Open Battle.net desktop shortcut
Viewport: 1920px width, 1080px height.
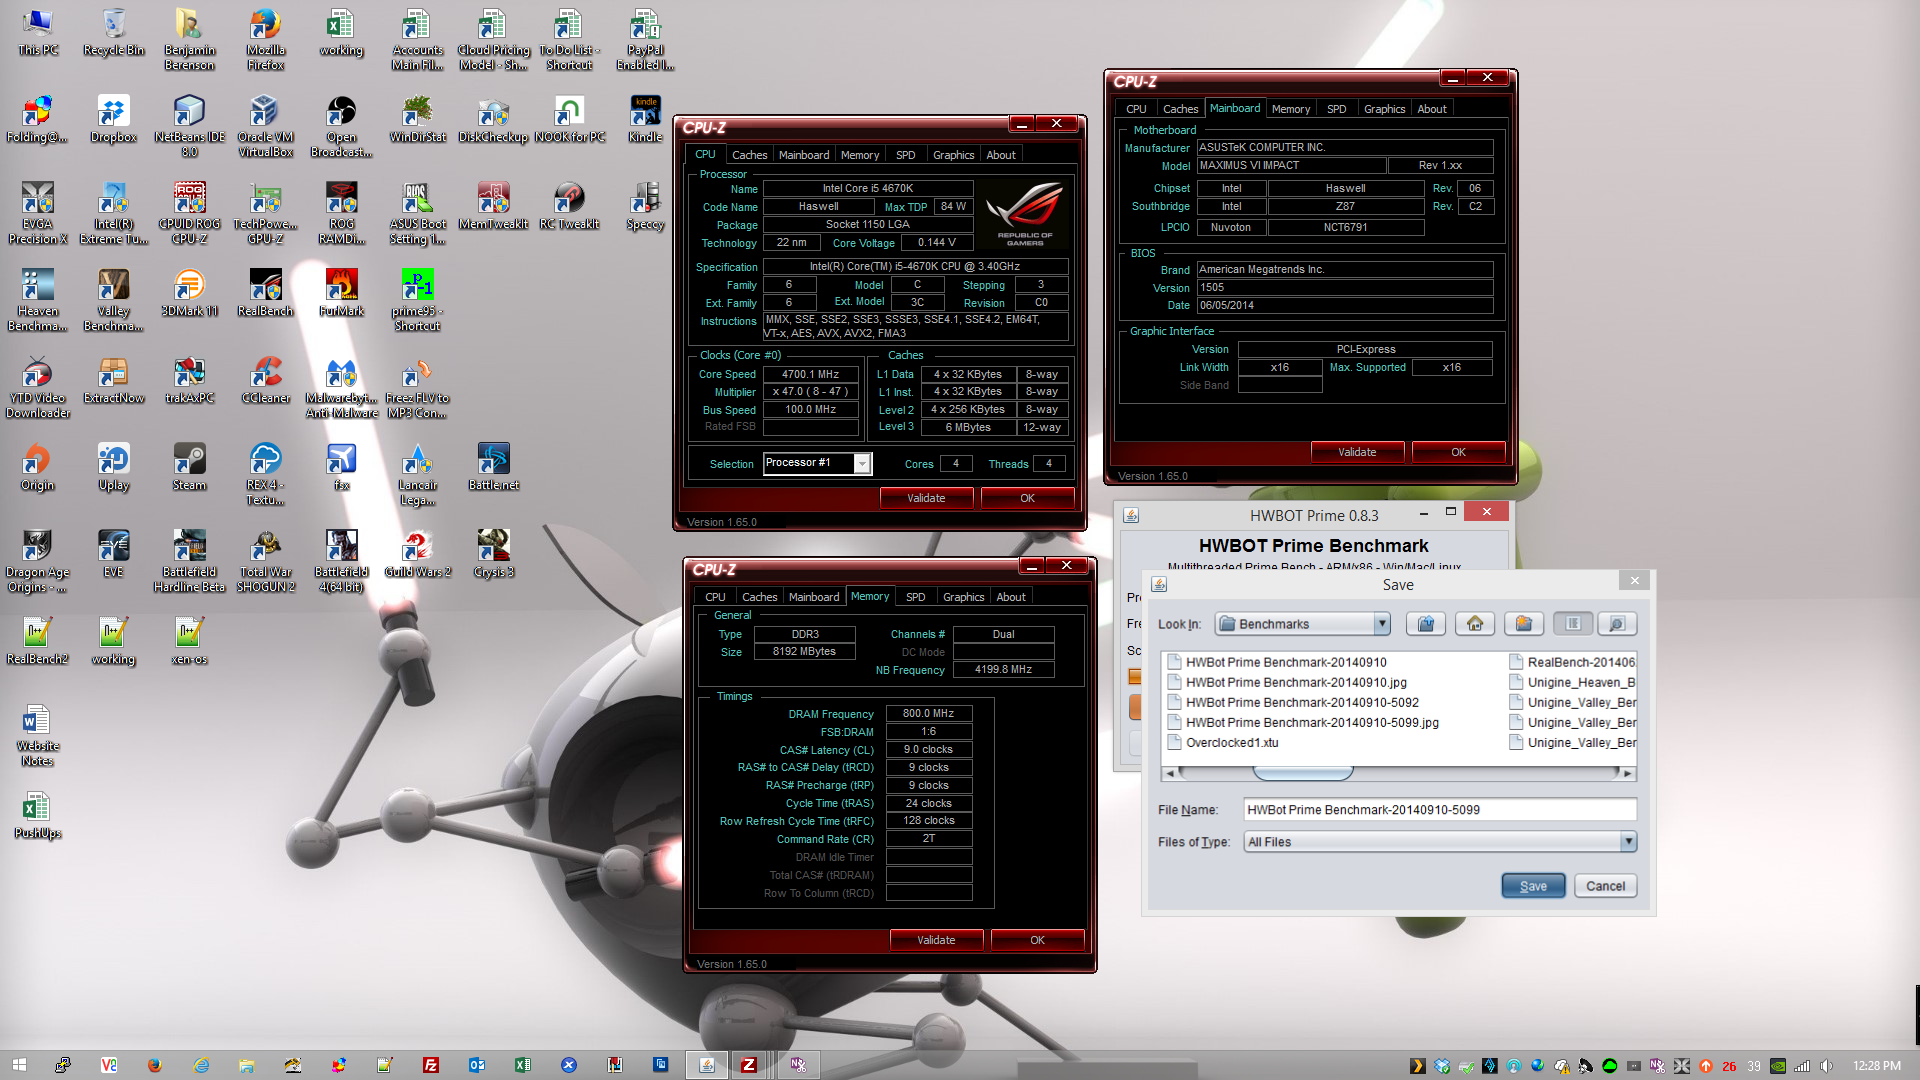point(493,468)
